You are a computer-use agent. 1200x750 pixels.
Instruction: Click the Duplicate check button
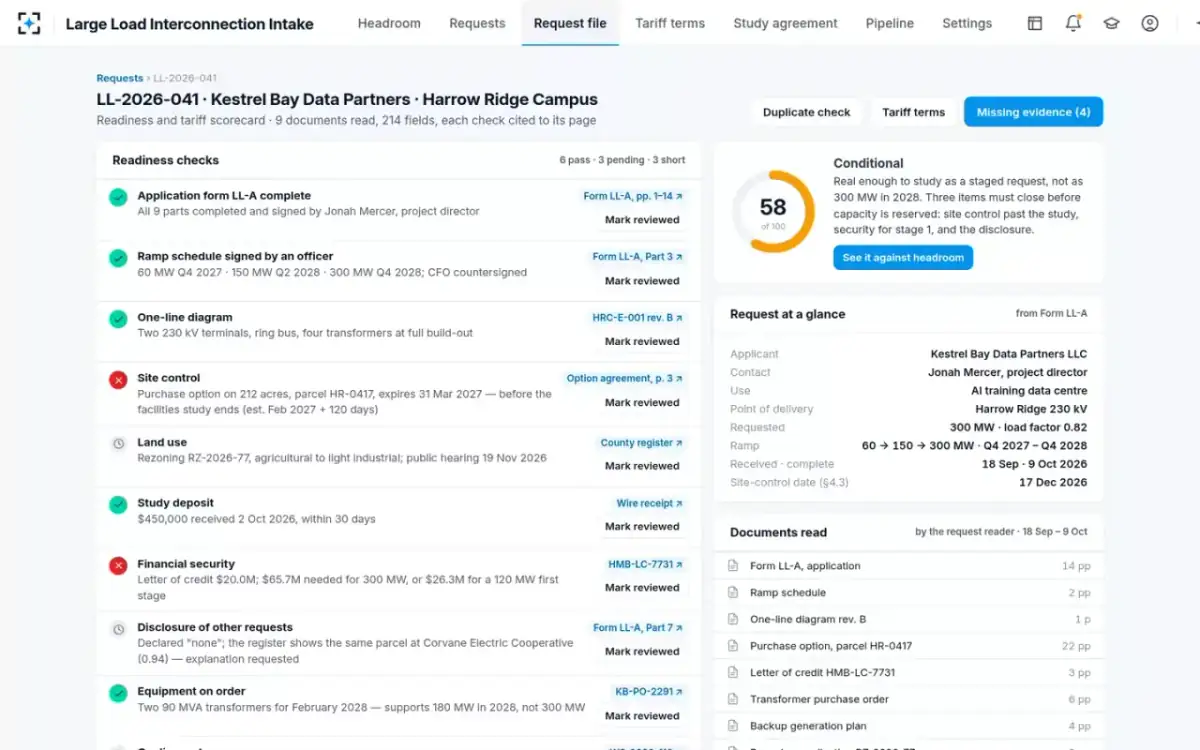click(806, 112)
